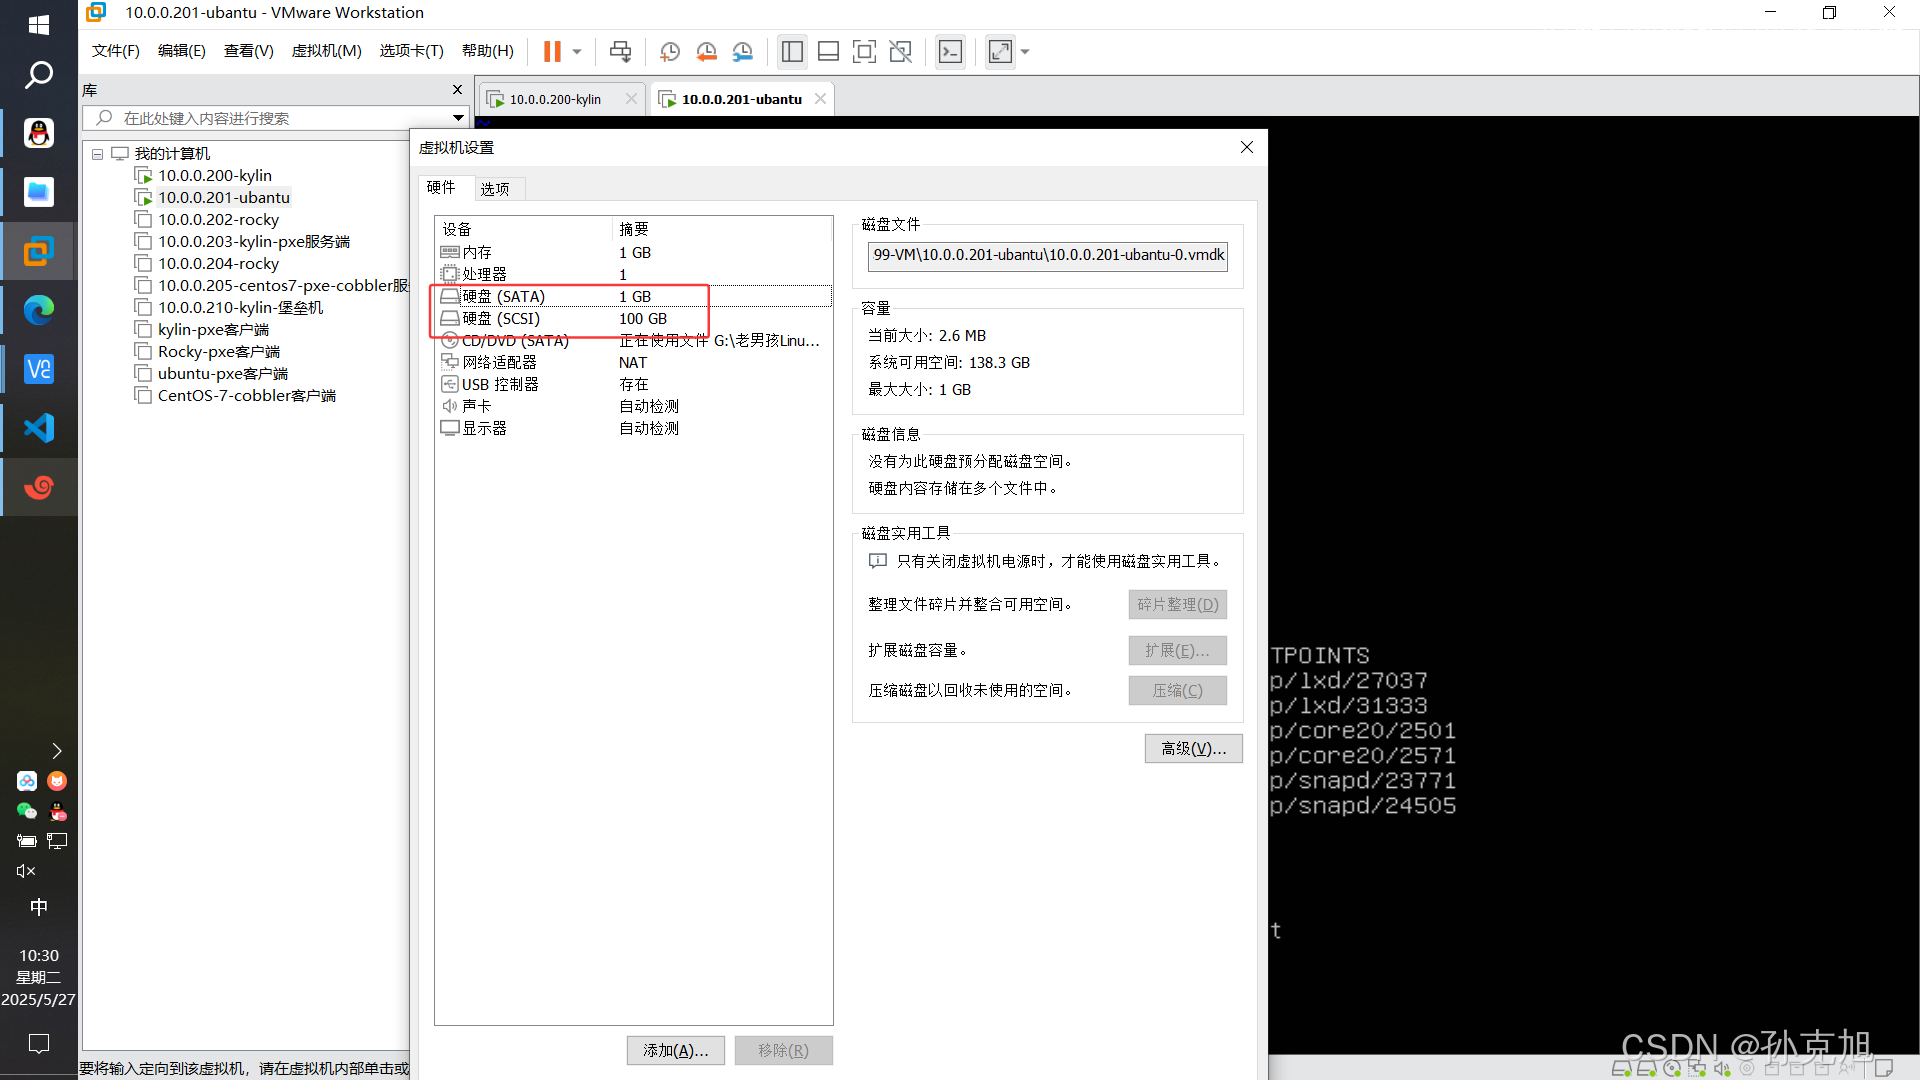Open the power options dropdown next to pause

(x=577, y=51)
